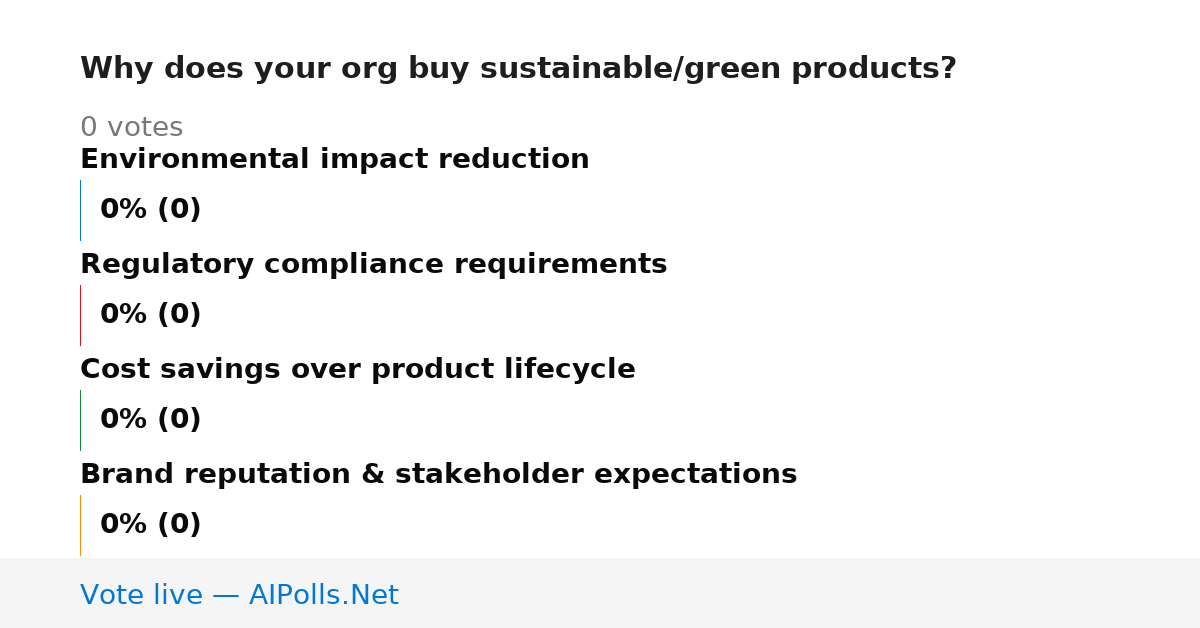
Task: Open the Vote live AIPolls.Net link
Action: coord(239,595)
